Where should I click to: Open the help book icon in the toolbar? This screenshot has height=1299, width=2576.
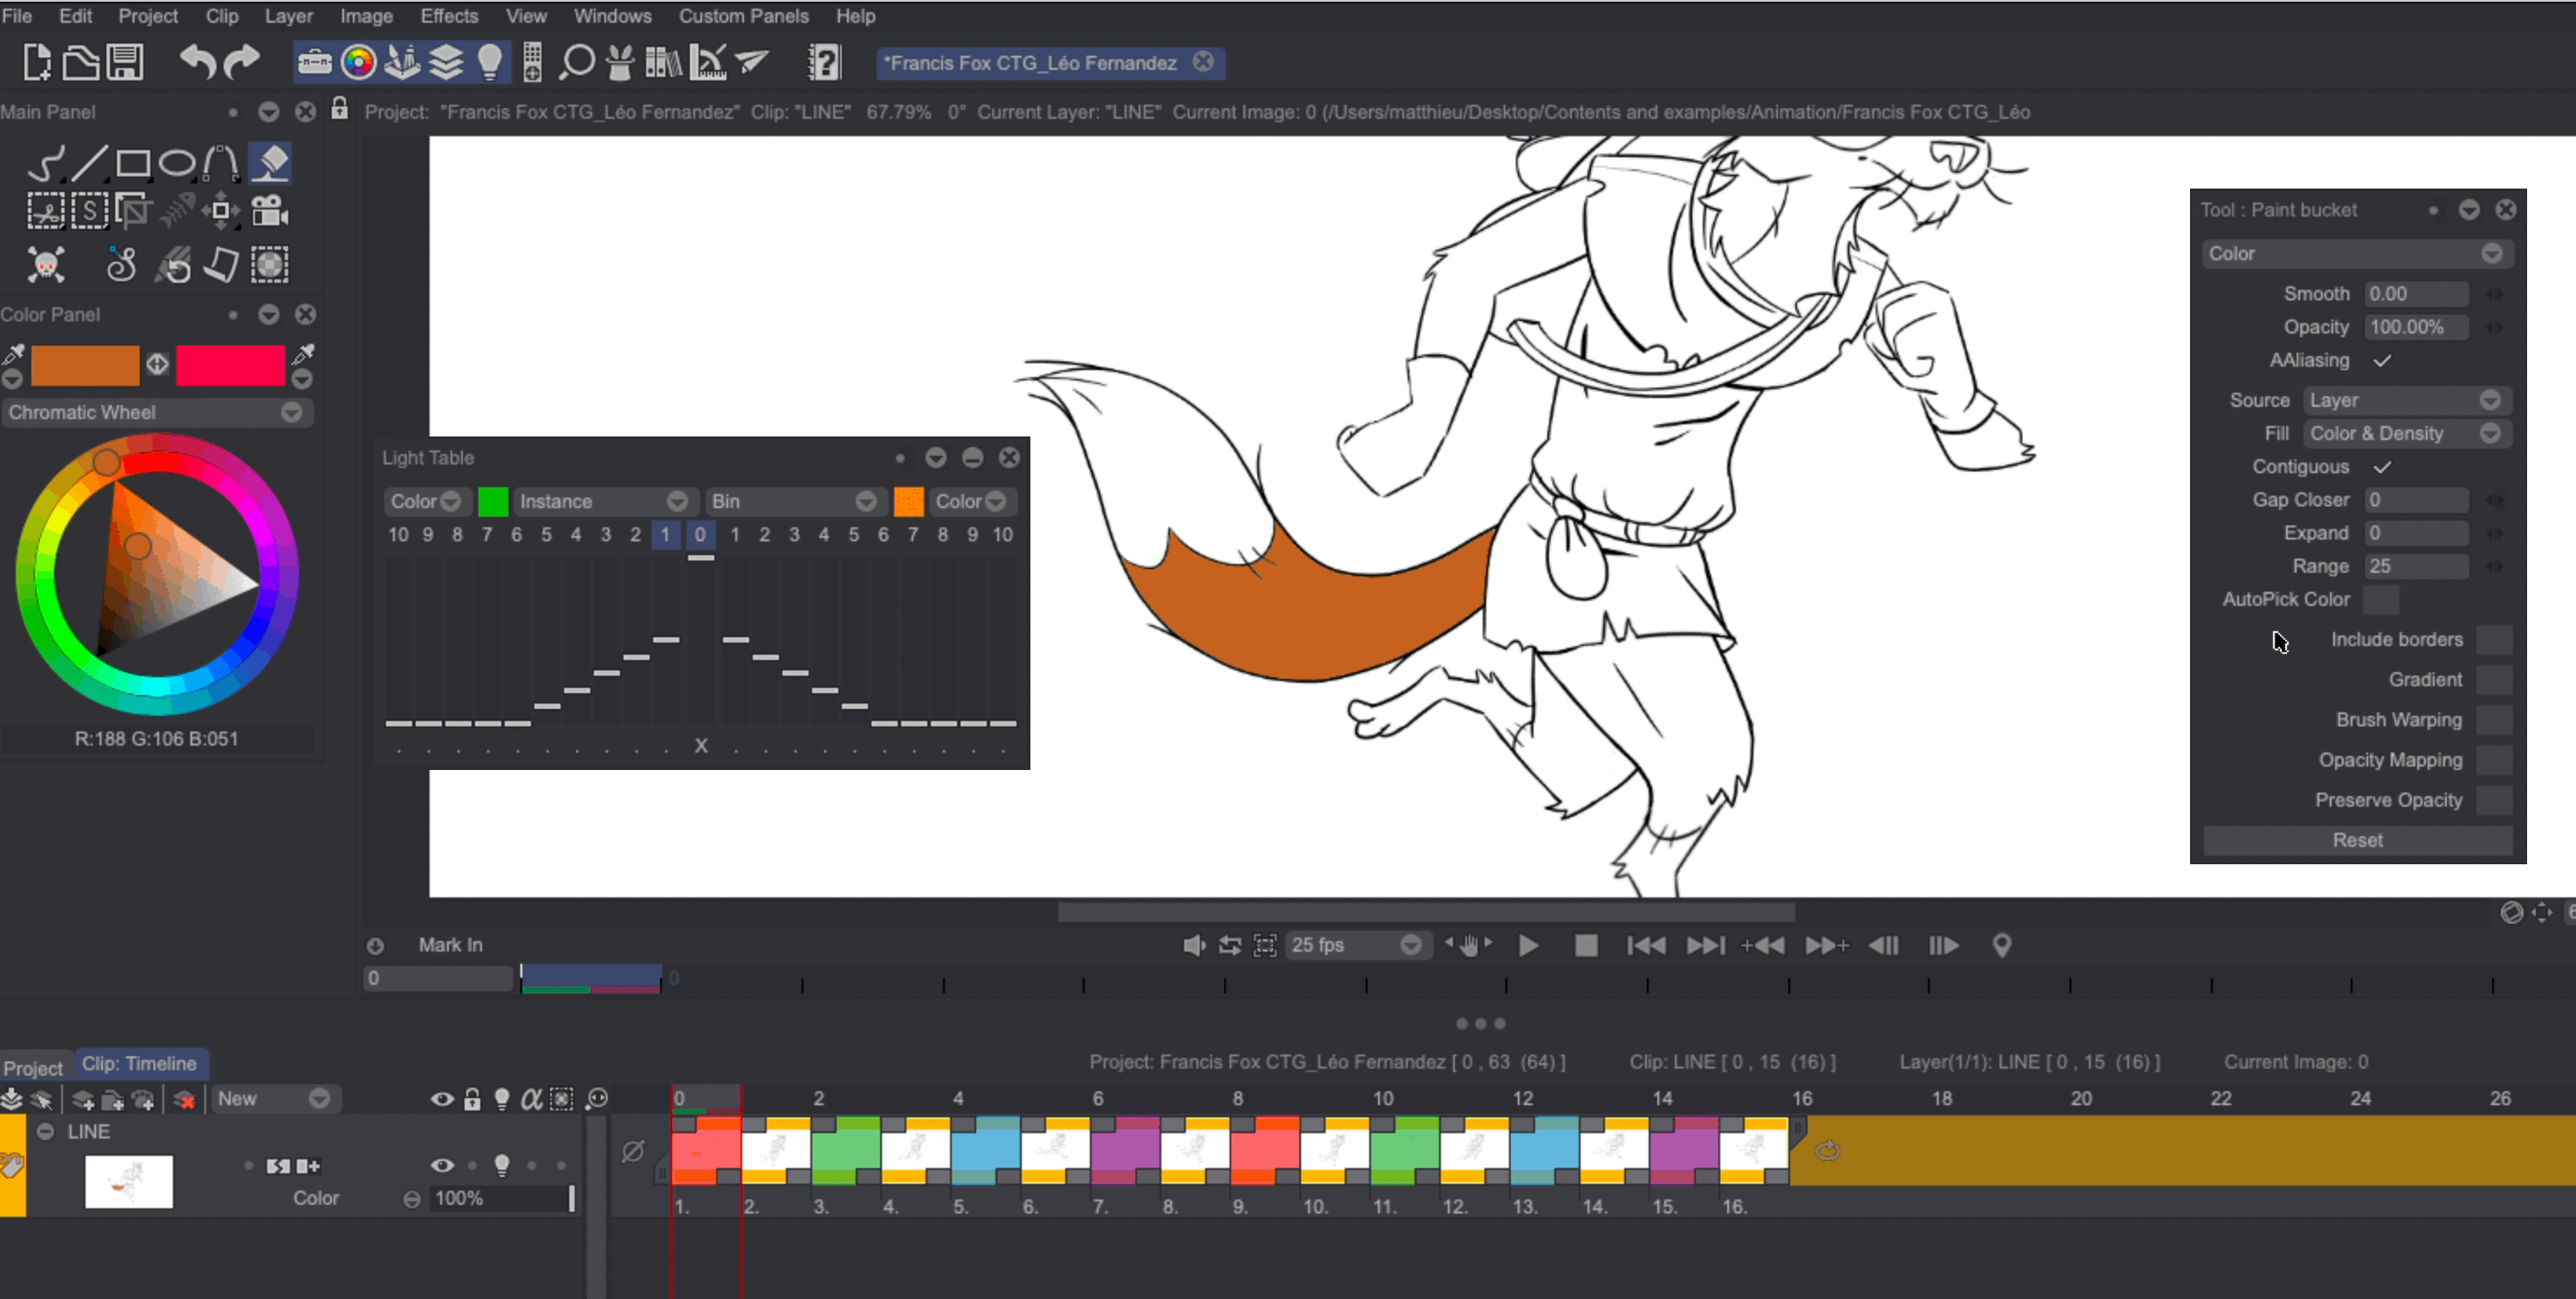pos(824,62)
